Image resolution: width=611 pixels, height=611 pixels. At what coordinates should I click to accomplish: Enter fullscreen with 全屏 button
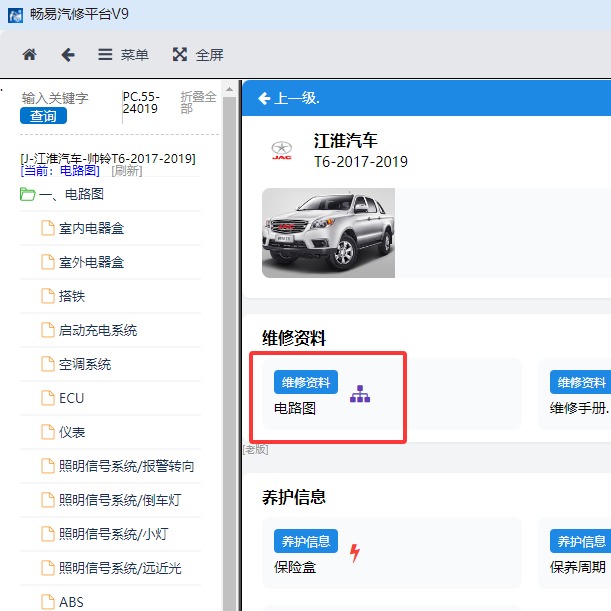click(x=198, y=55)
